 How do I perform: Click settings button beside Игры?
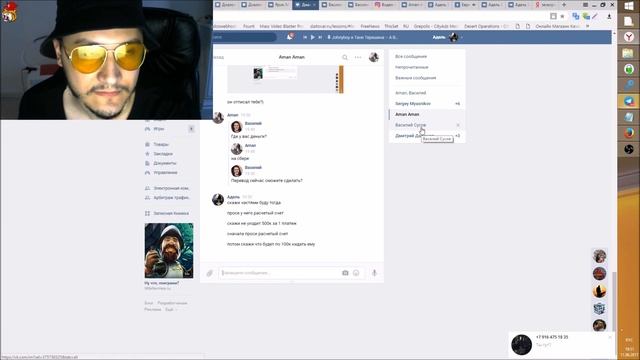[191, 129]
